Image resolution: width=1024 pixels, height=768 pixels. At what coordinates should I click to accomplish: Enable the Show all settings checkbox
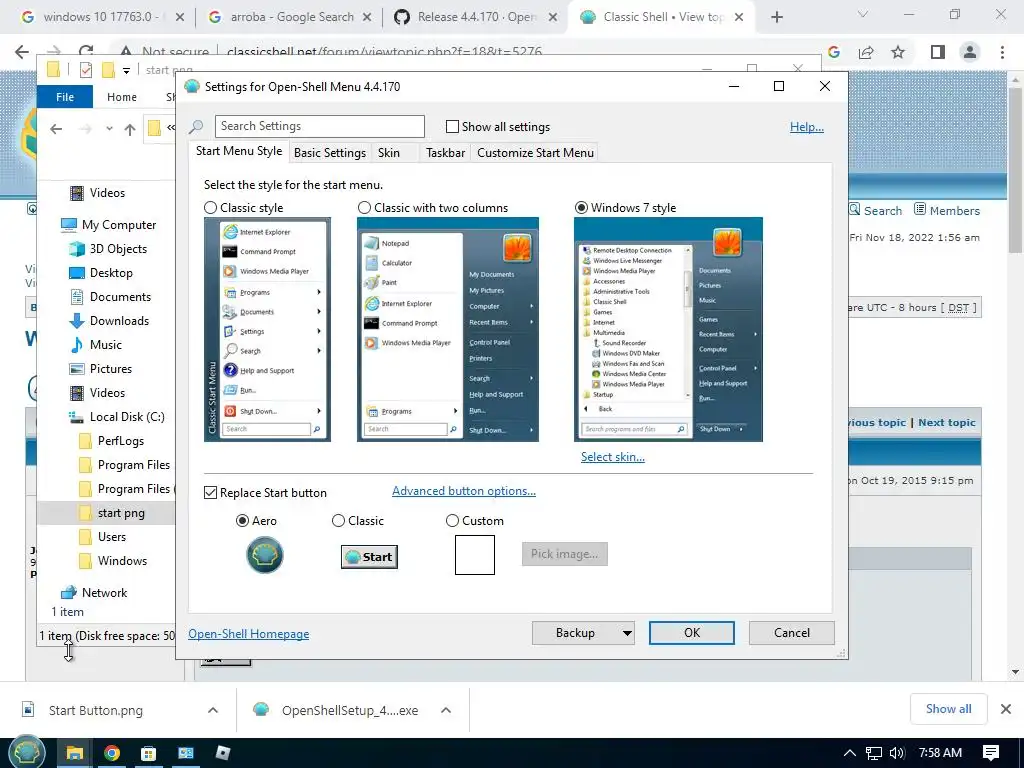point(452,127)
